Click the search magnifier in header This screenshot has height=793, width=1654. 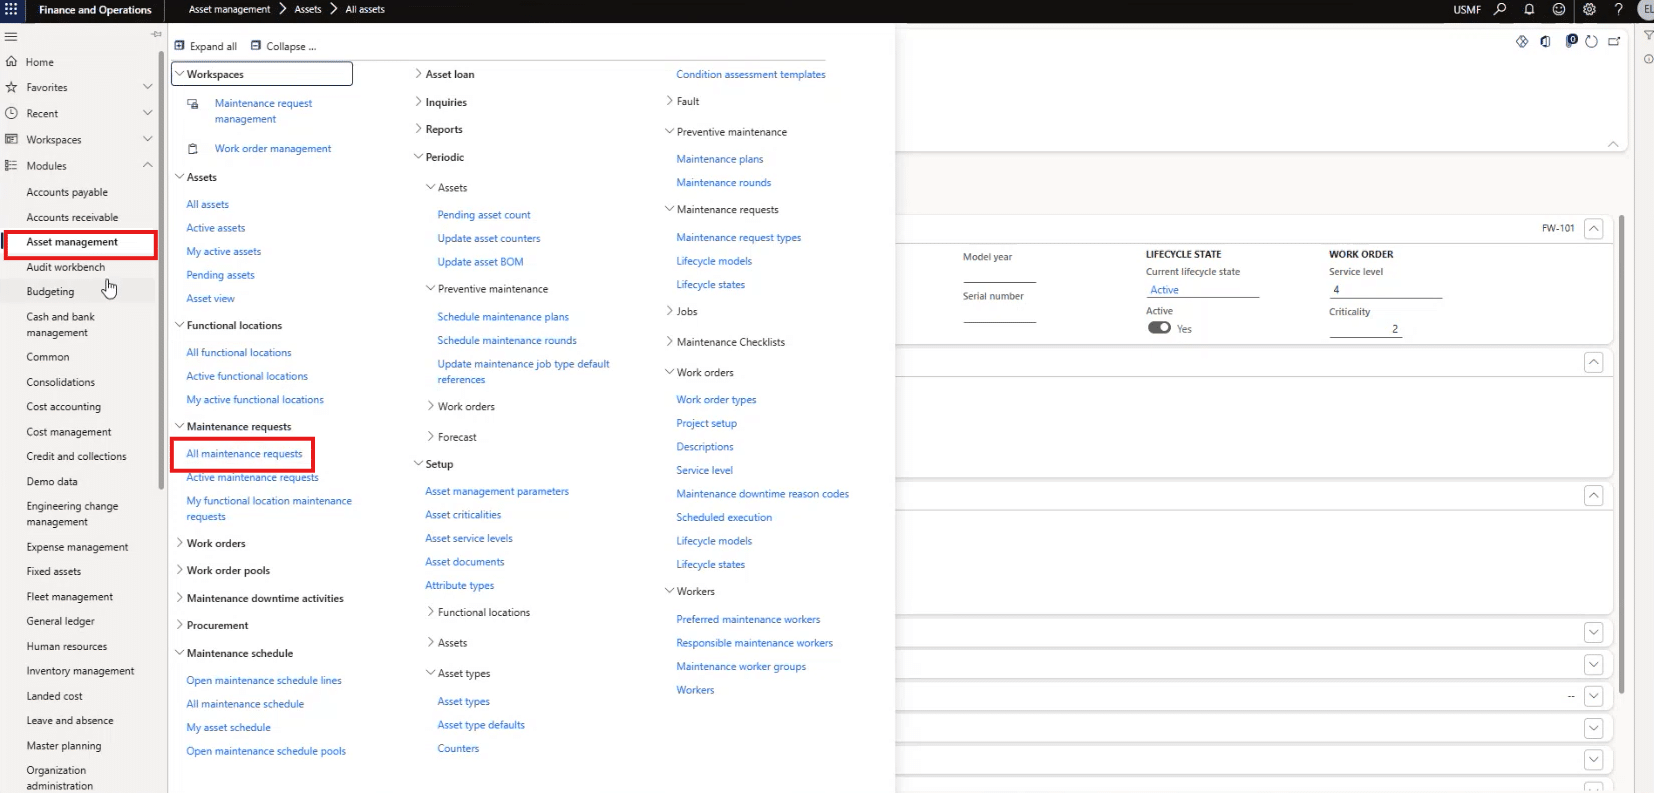[1500, 9]
